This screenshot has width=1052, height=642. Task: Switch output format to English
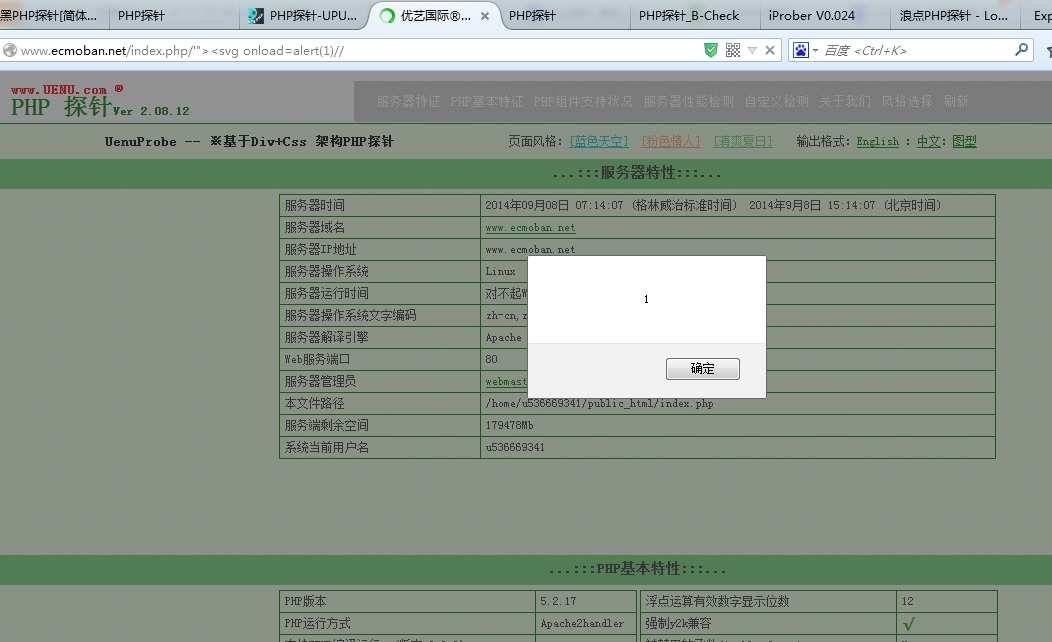coord(878,142)
